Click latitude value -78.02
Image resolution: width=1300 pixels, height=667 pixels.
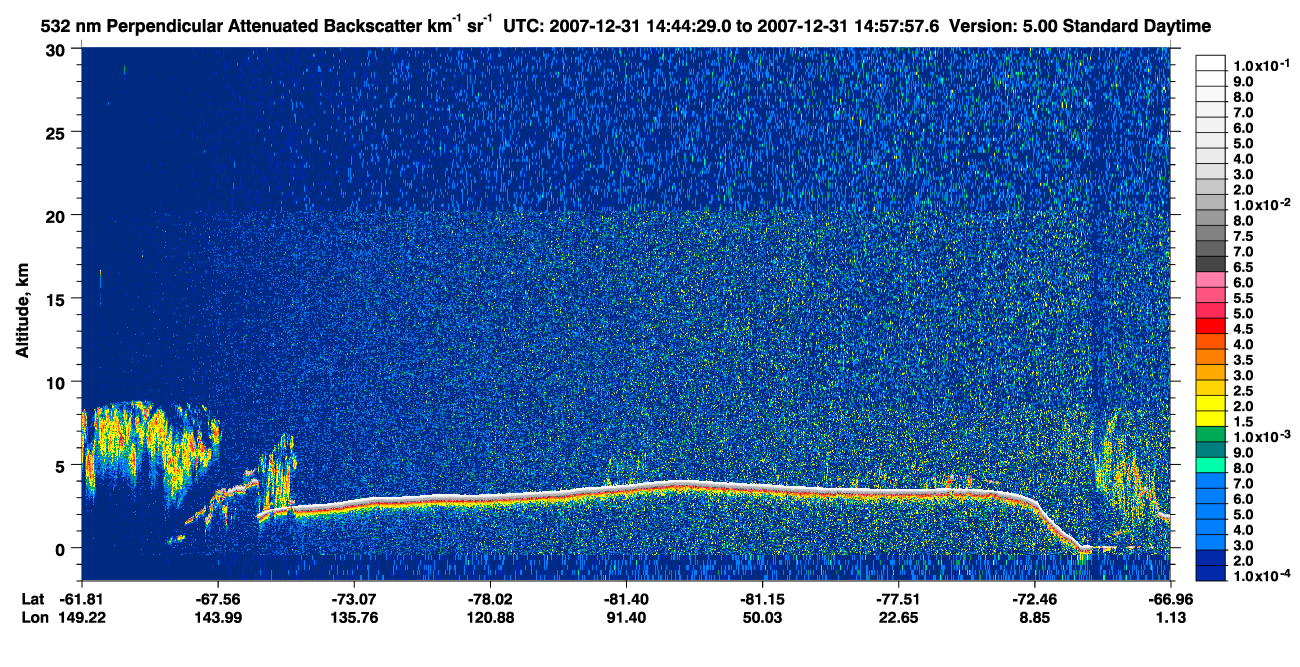pos(490,599)
